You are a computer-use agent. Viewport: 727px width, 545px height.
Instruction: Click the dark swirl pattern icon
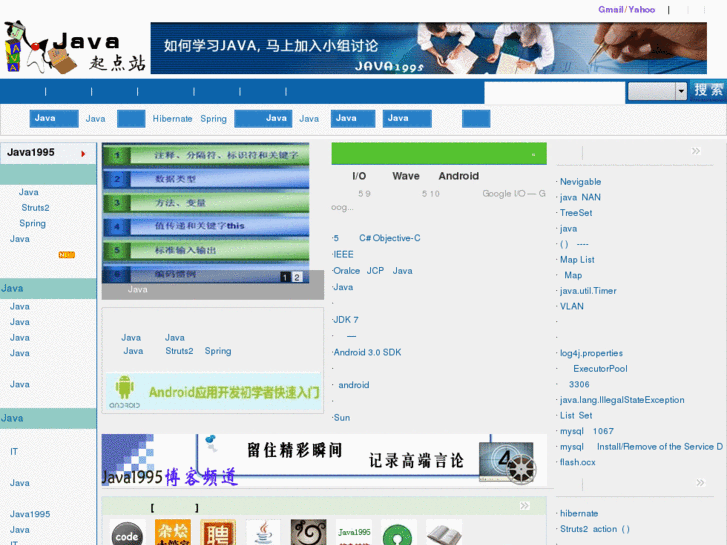coord(308,532)
